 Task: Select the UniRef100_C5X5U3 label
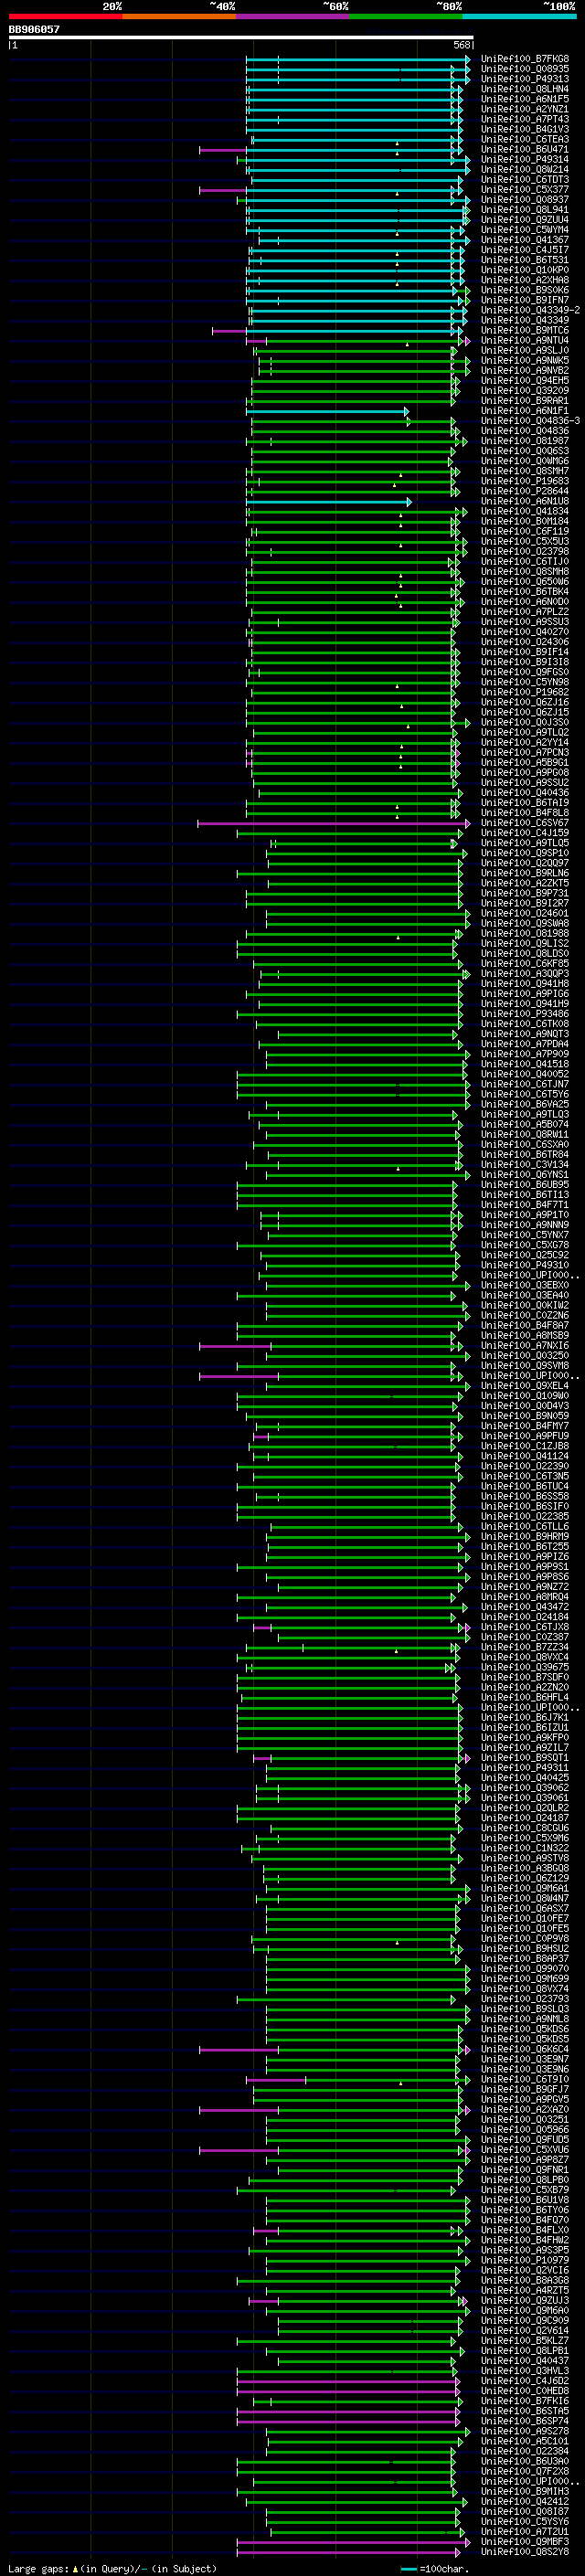click(525, 541)
